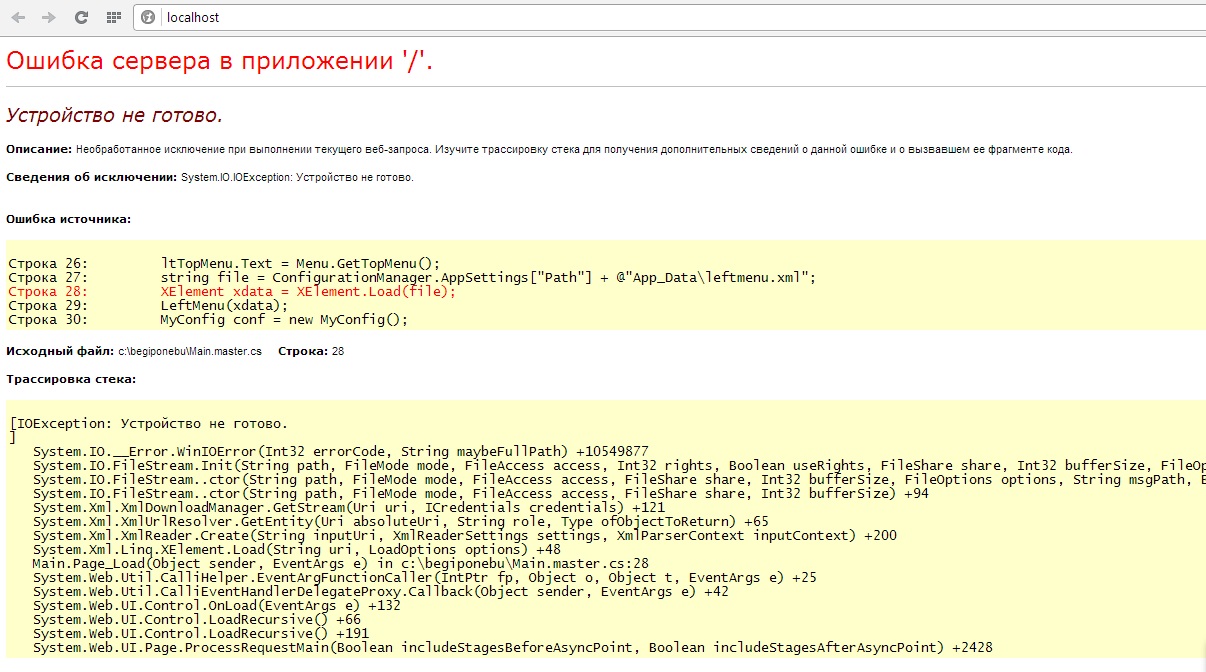Click the italic 'Устройство не готово.' subtitle
This screenshot has width=1206, height=672.
tap(114, 114)
